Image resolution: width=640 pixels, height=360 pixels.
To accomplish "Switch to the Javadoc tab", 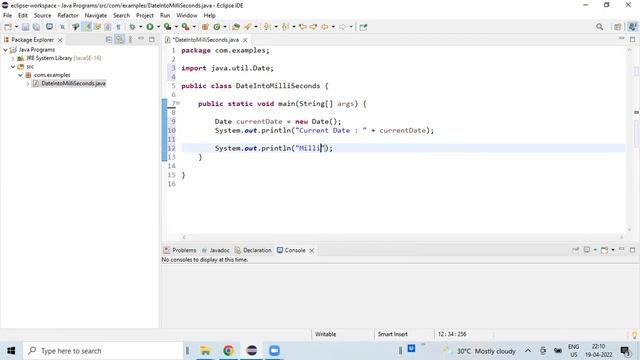I will tap(216, 250).
